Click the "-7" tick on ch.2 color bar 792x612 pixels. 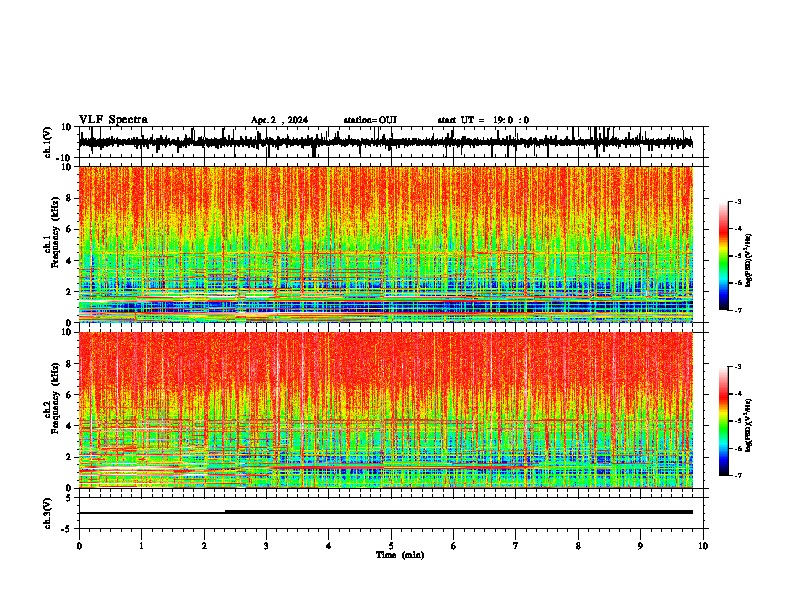click(737, 475)
